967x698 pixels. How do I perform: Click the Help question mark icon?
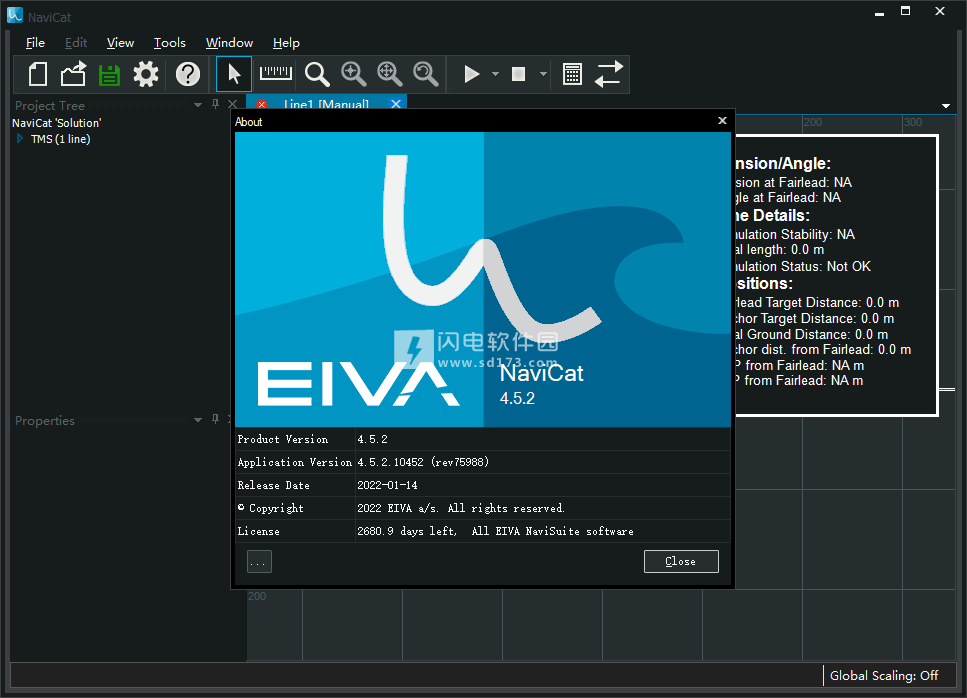coord(188,74)
